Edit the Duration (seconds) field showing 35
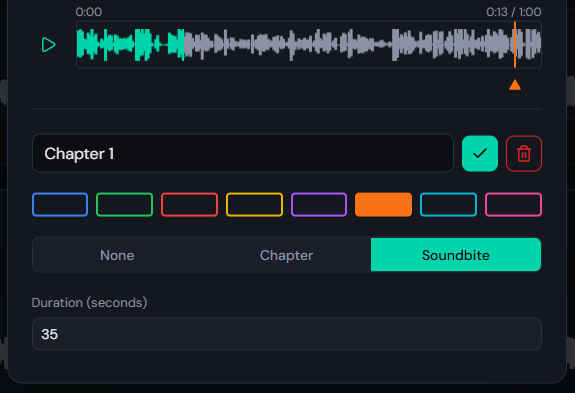 coord(287,334)
